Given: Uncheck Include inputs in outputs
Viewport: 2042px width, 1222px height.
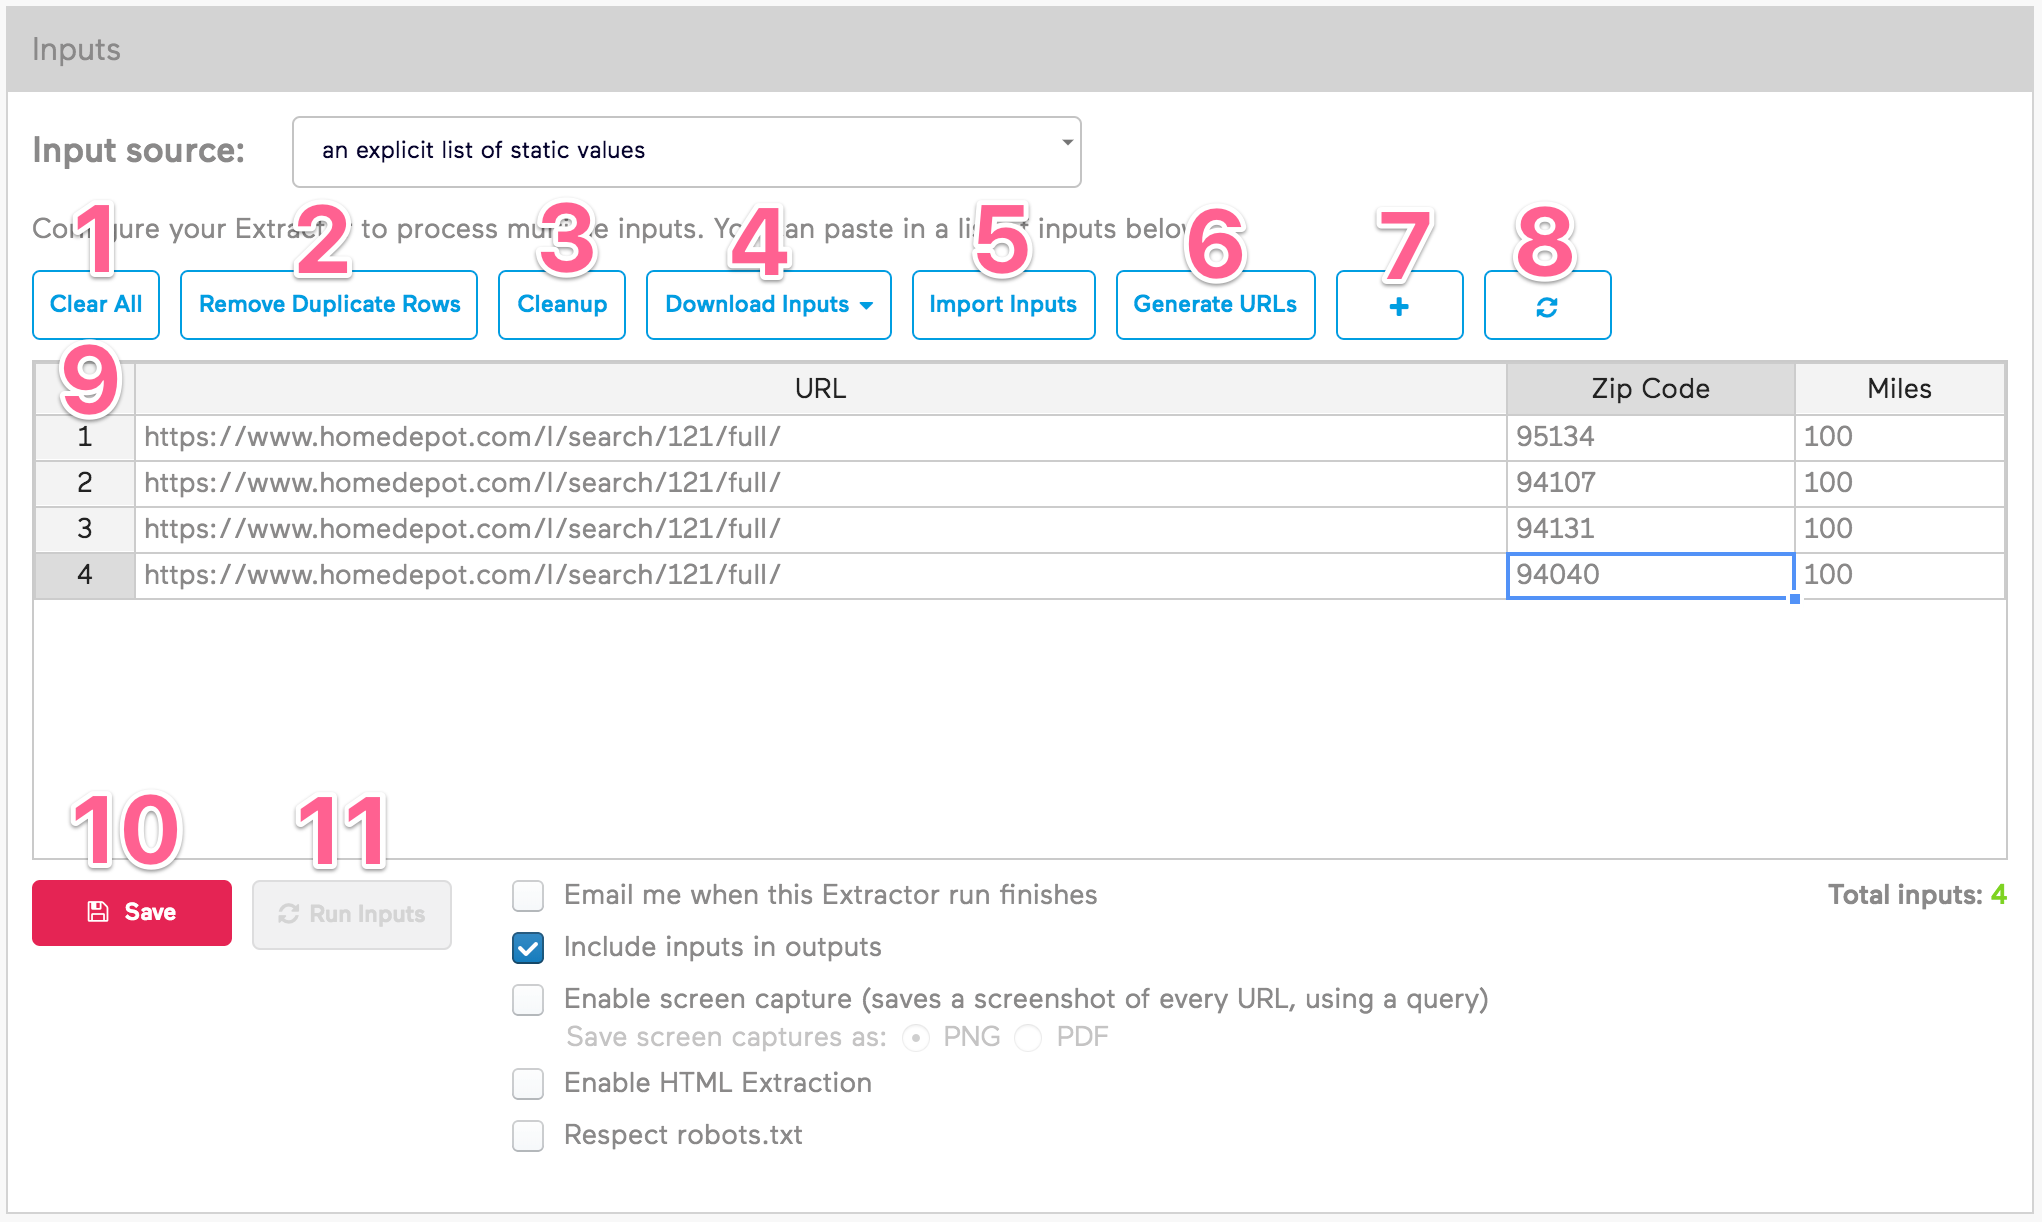Looking at the screenshot, I should tap(527, 947).
